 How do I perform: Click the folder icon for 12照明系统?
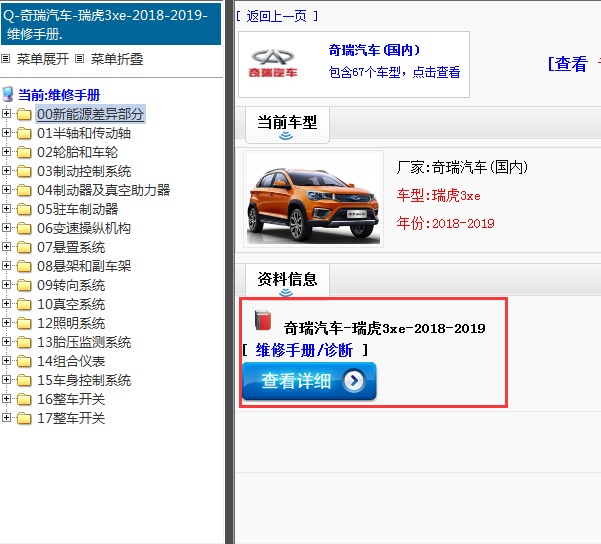pyautogui.click(x=24, y=324)
